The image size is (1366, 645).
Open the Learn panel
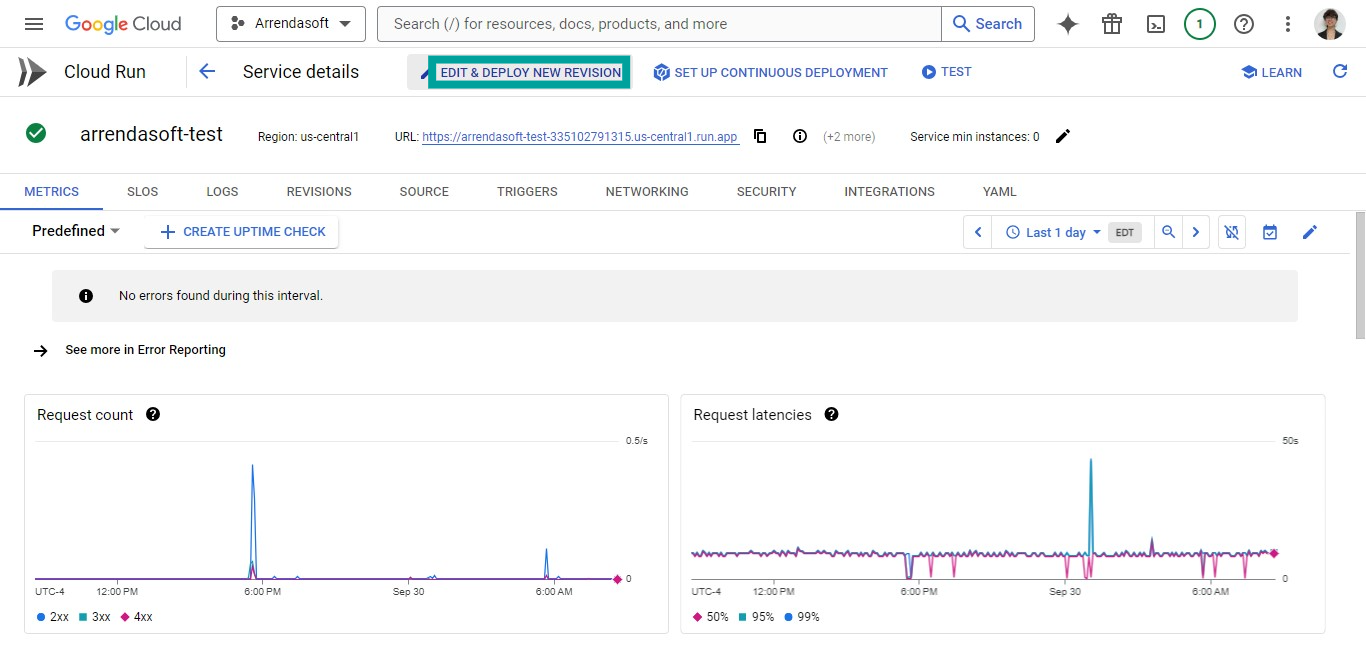coord(1271,72)
